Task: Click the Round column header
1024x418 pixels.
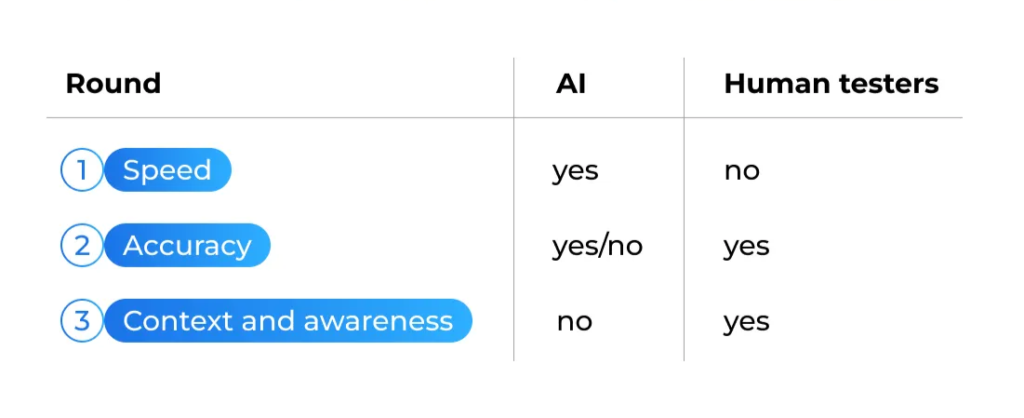Action: point(113,84)
